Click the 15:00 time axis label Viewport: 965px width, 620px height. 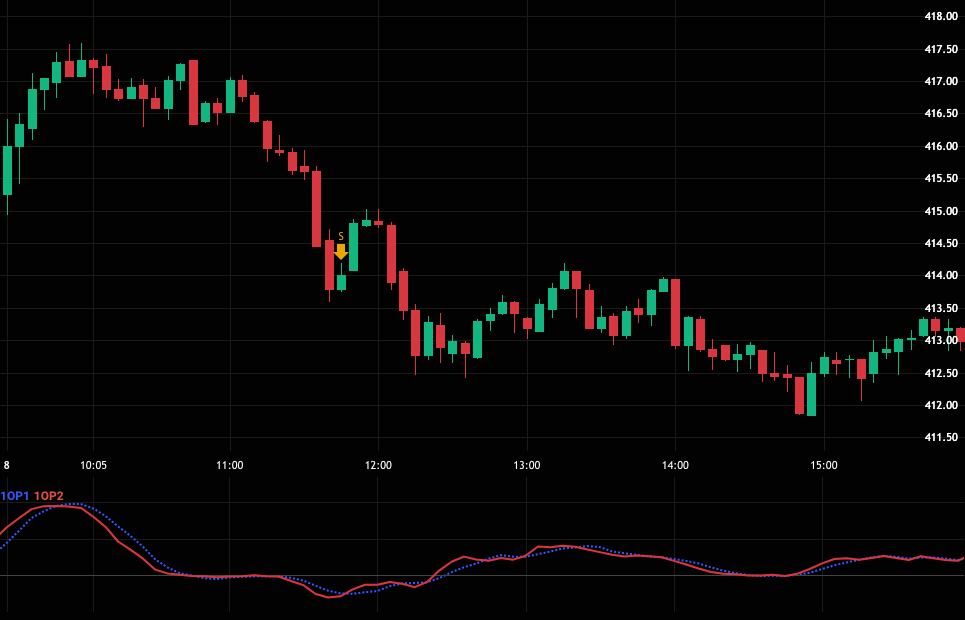click(823, 465)
